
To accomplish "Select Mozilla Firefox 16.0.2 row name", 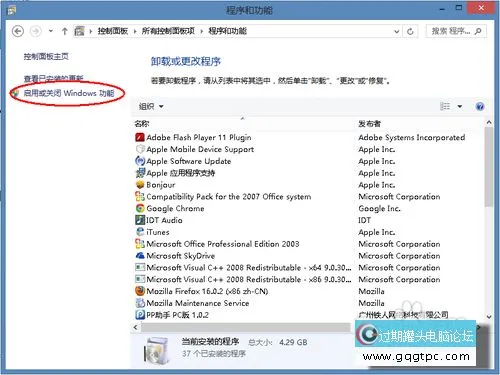I will (x=207, y=291).
